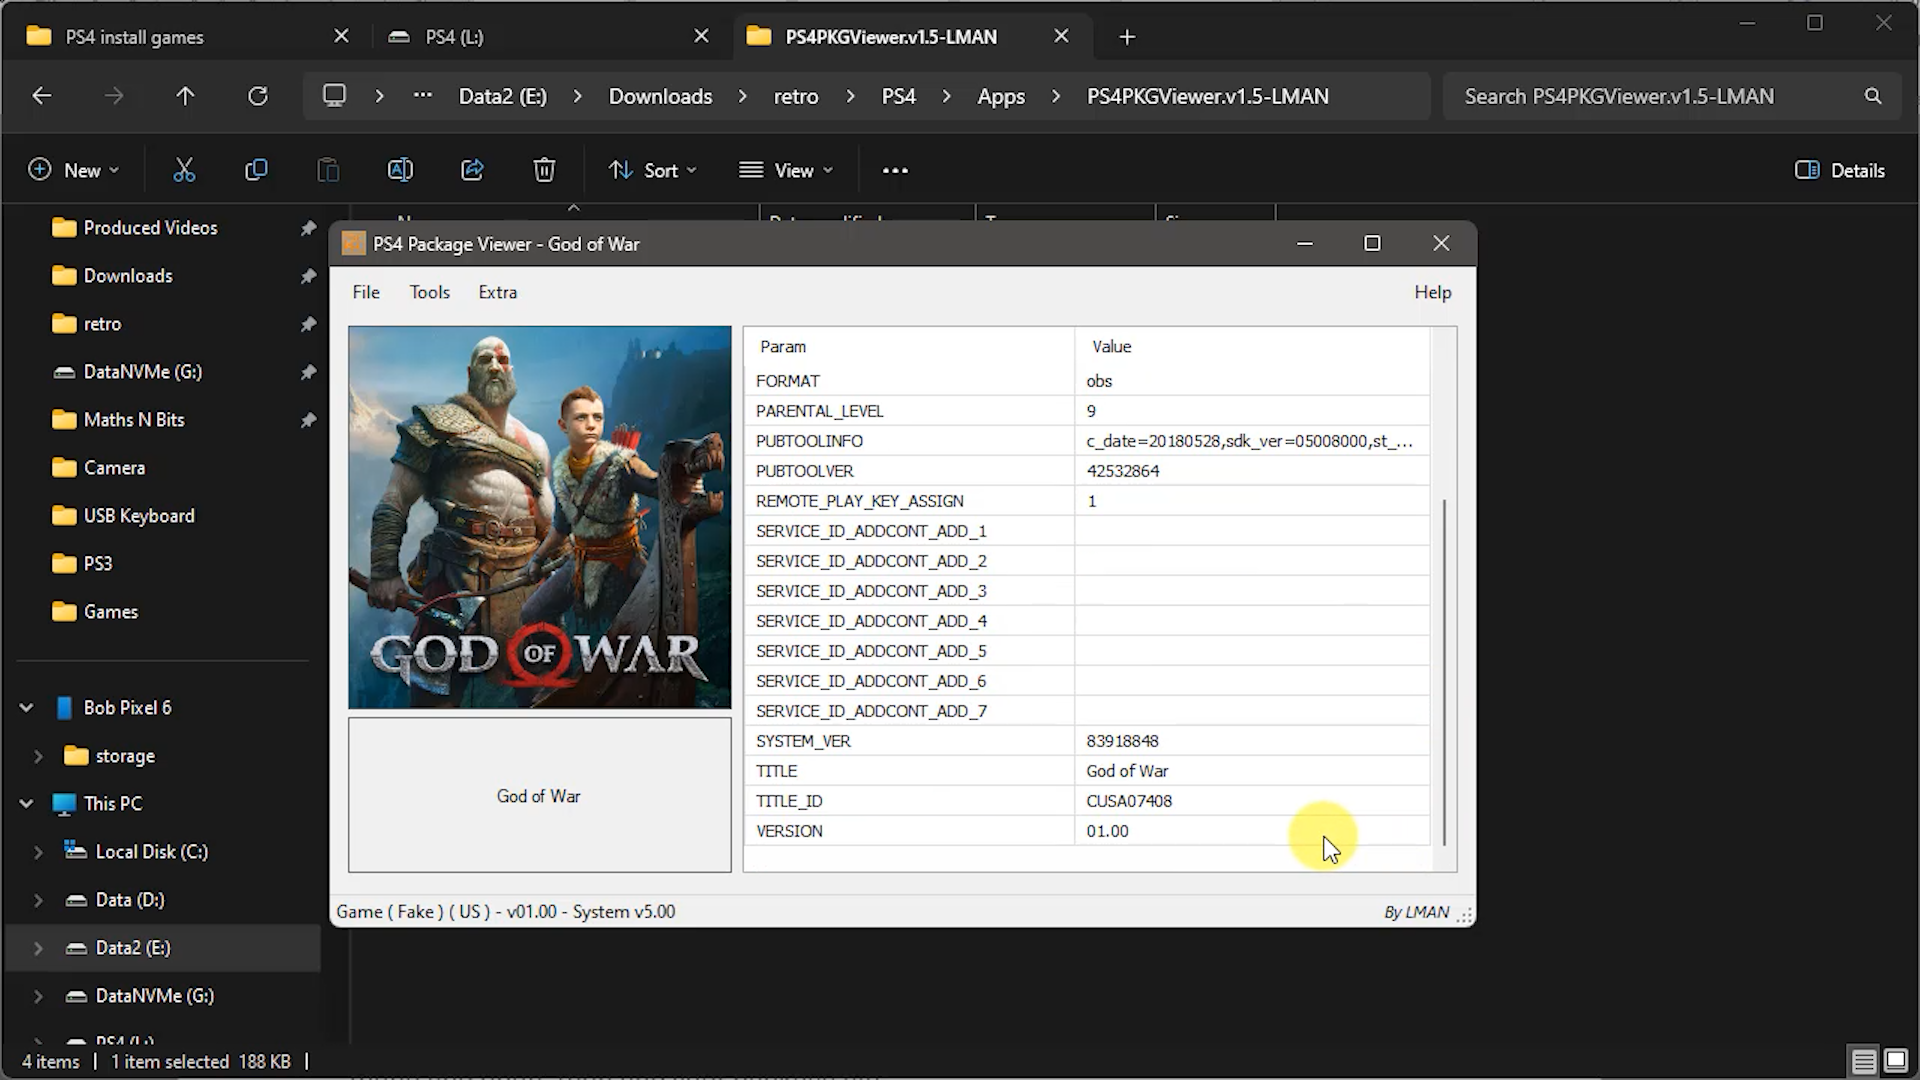Viewport: 1920px width, 1080px height.
Task: Click the God of War cover artwork
Action: tap(539, 516)
